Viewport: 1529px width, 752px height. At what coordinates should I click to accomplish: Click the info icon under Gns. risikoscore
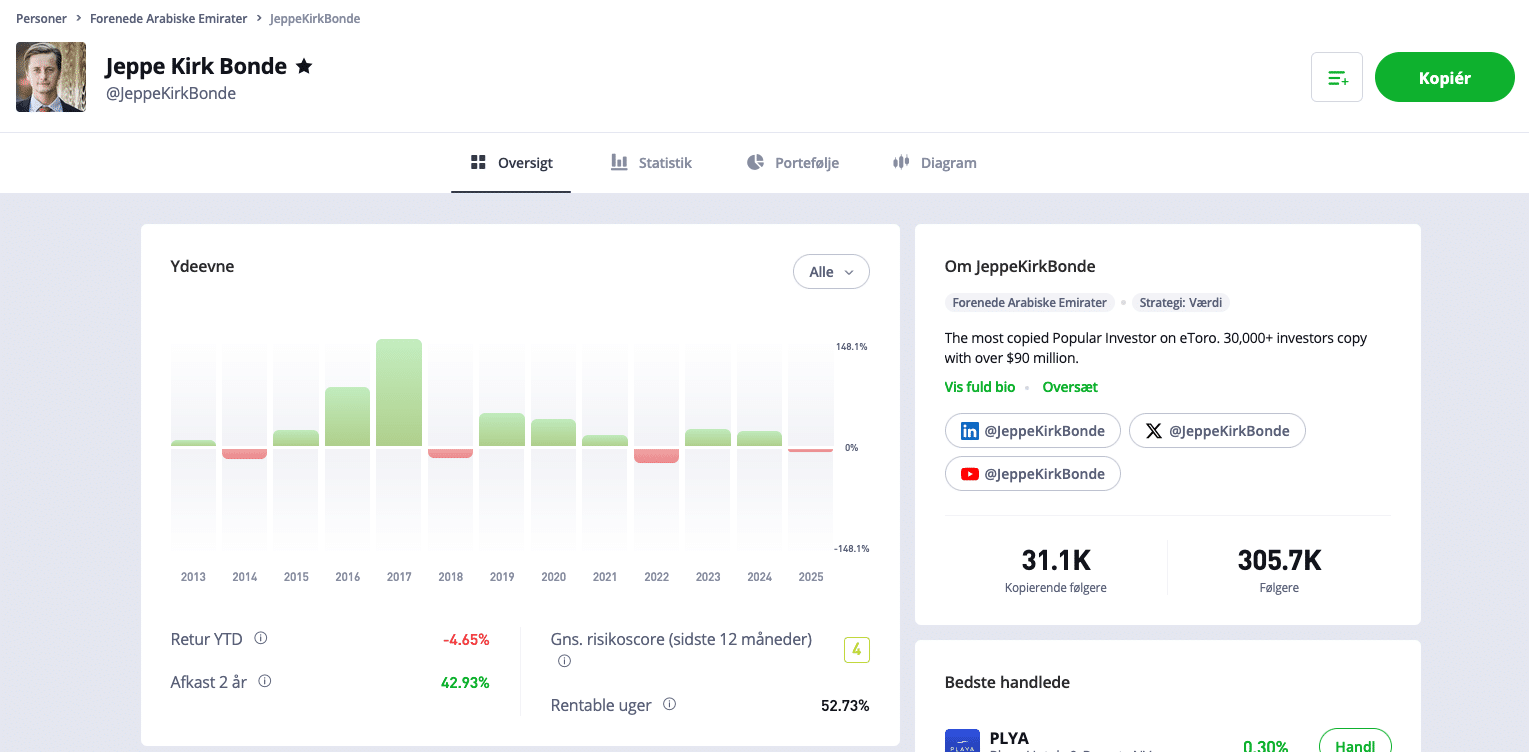[x=564, y=661]
